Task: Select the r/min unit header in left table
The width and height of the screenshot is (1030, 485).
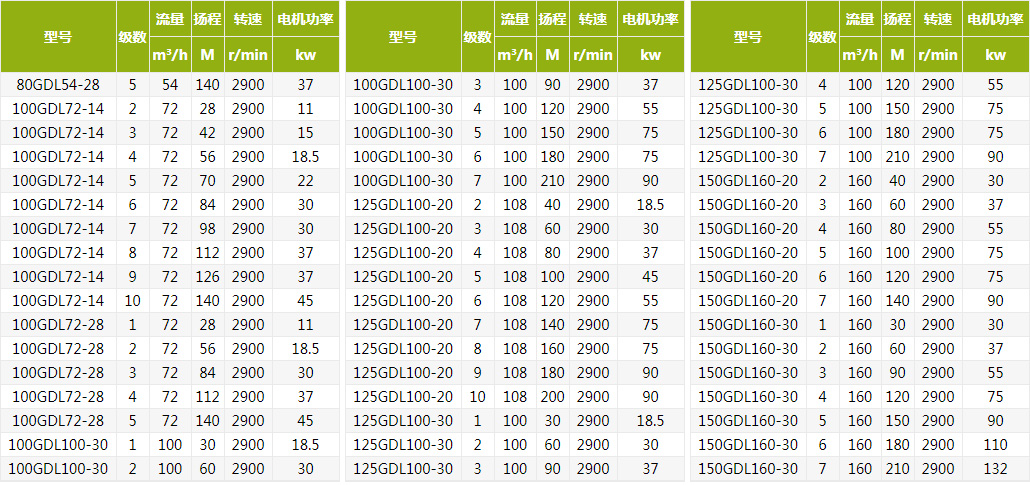Action: pyautogui.click(x=248, y=55)
